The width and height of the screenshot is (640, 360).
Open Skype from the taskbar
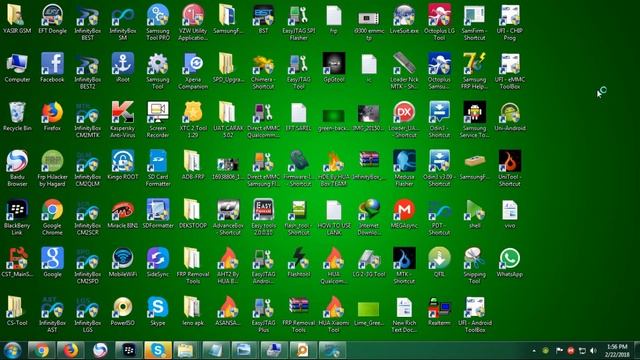click(x=158, y=351)
